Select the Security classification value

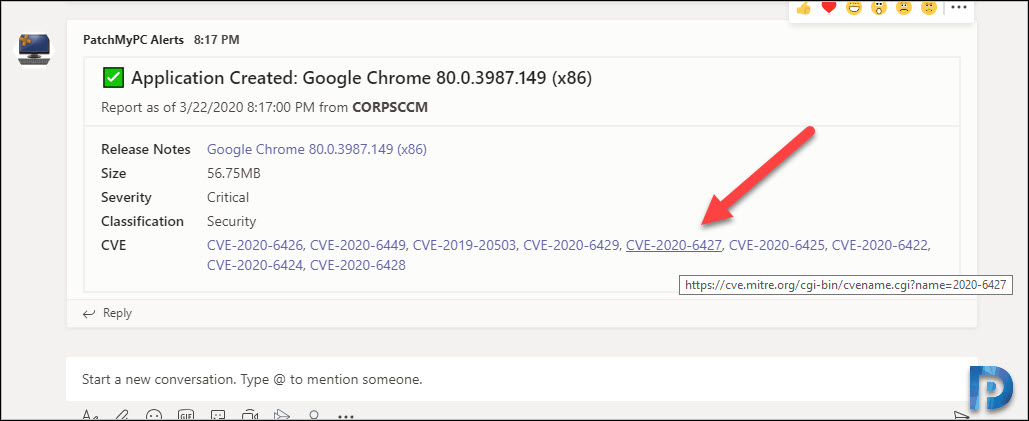pos(232,222)
